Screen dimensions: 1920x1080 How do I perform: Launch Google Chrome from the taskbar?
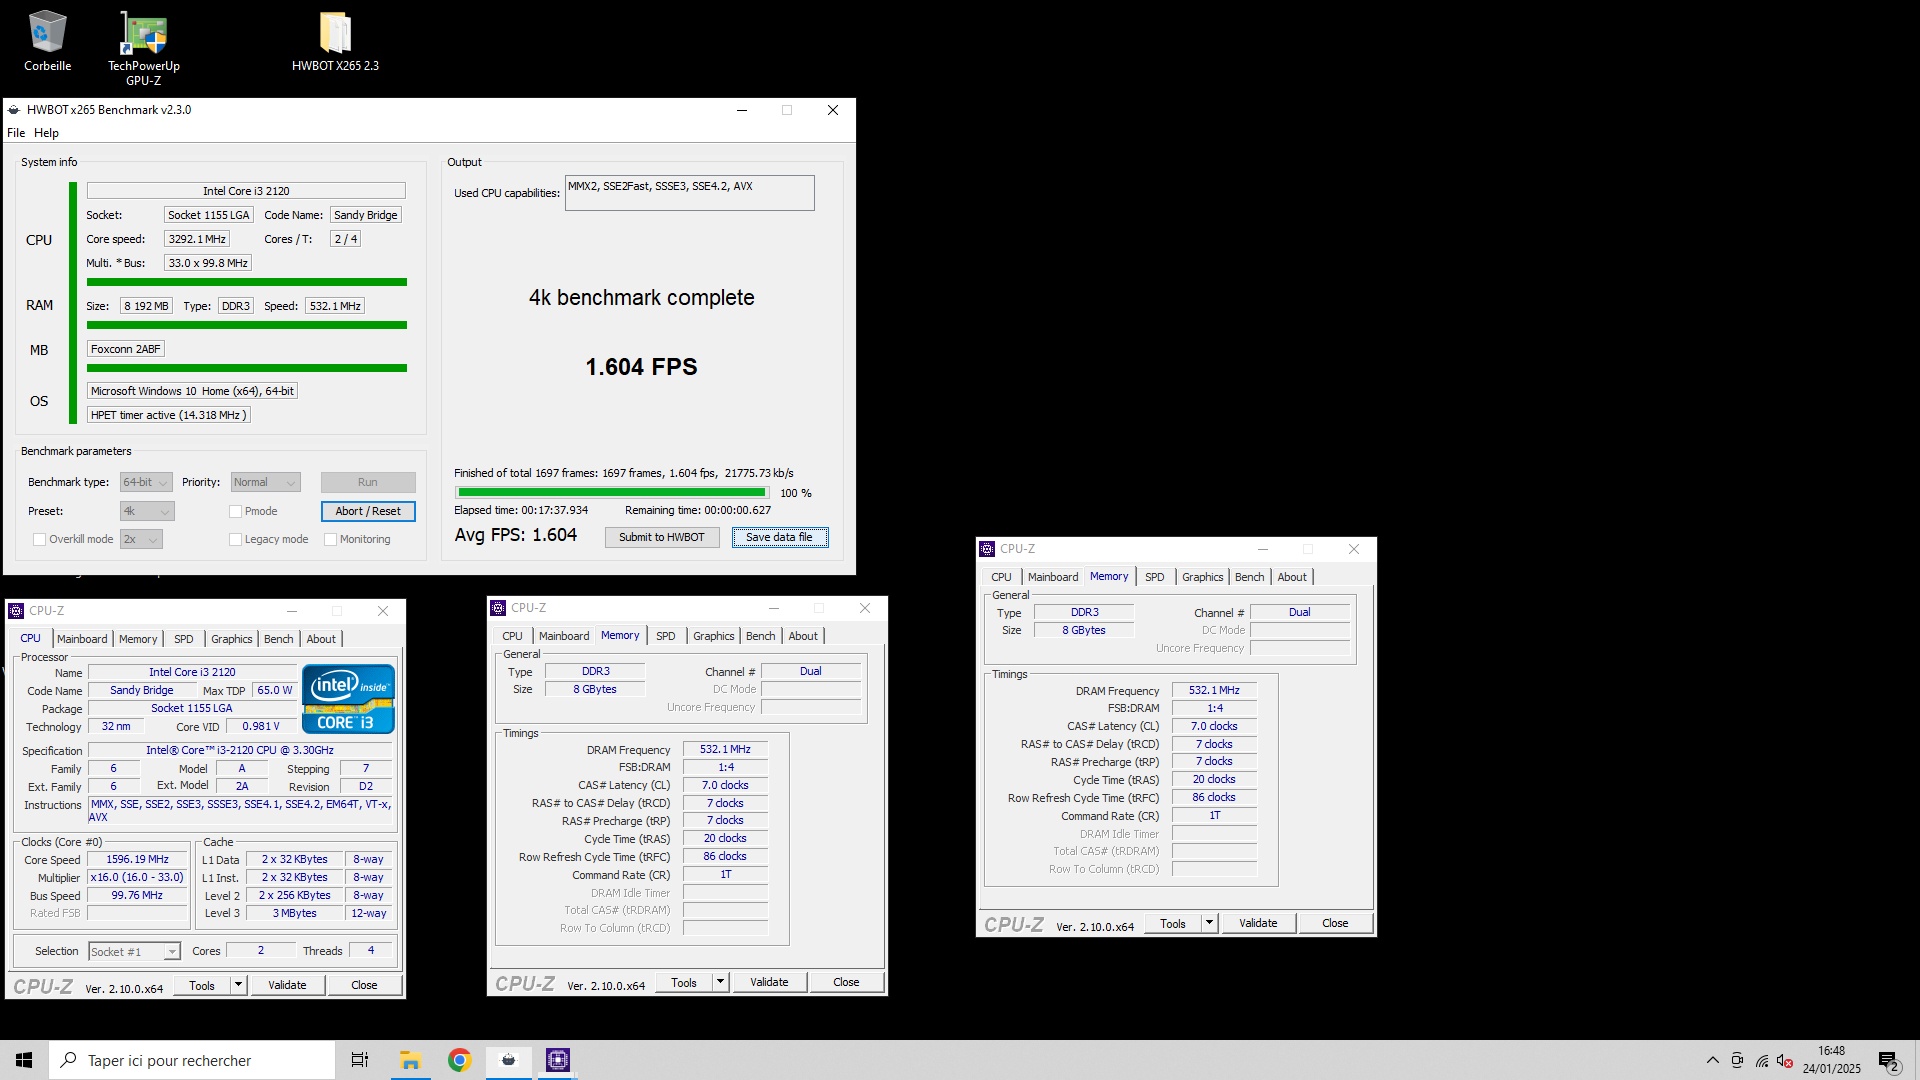[459, 1060]
